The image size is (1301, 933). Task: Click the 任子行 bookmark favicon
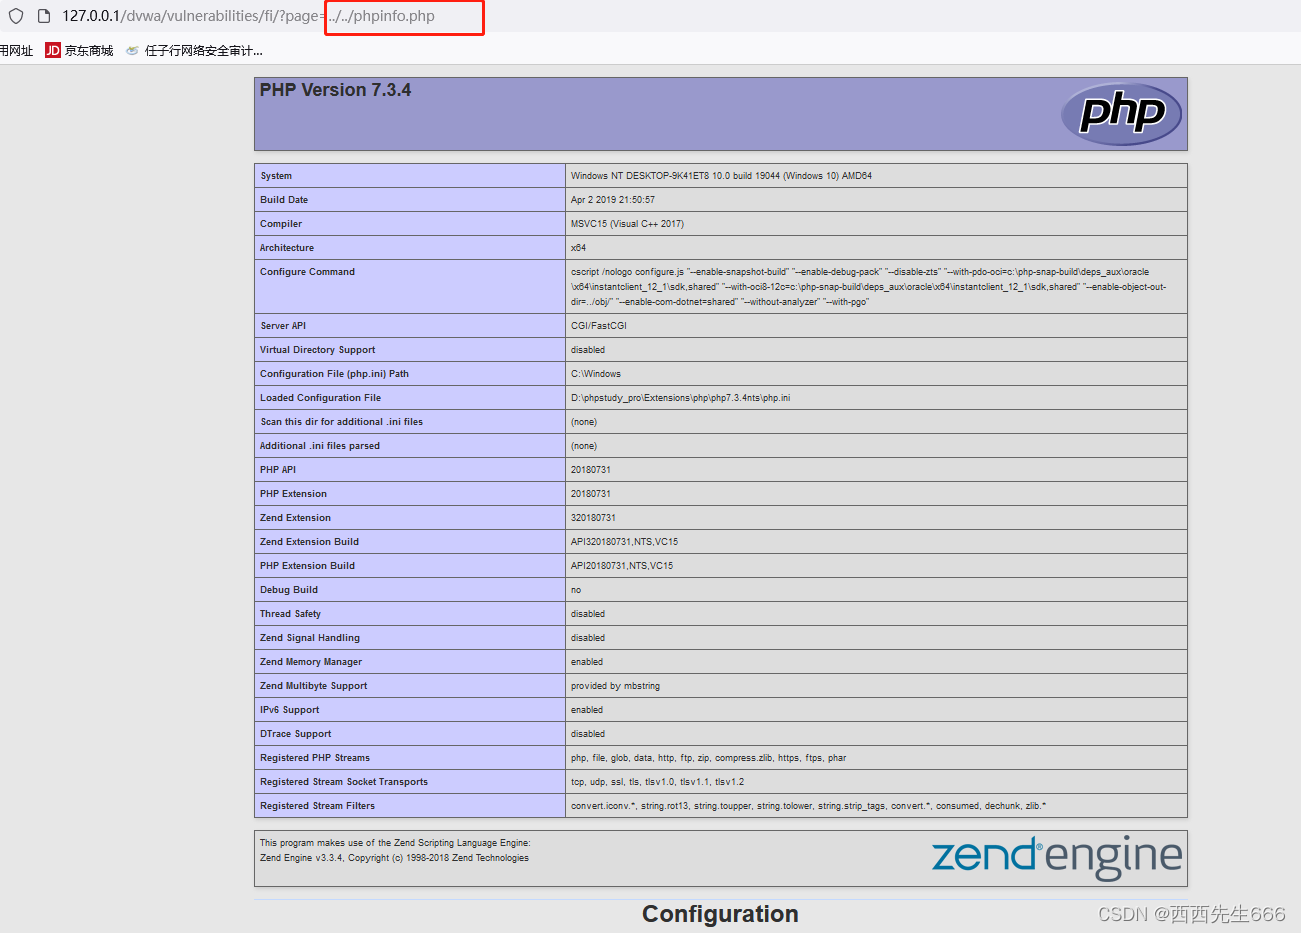pos(132,50)
